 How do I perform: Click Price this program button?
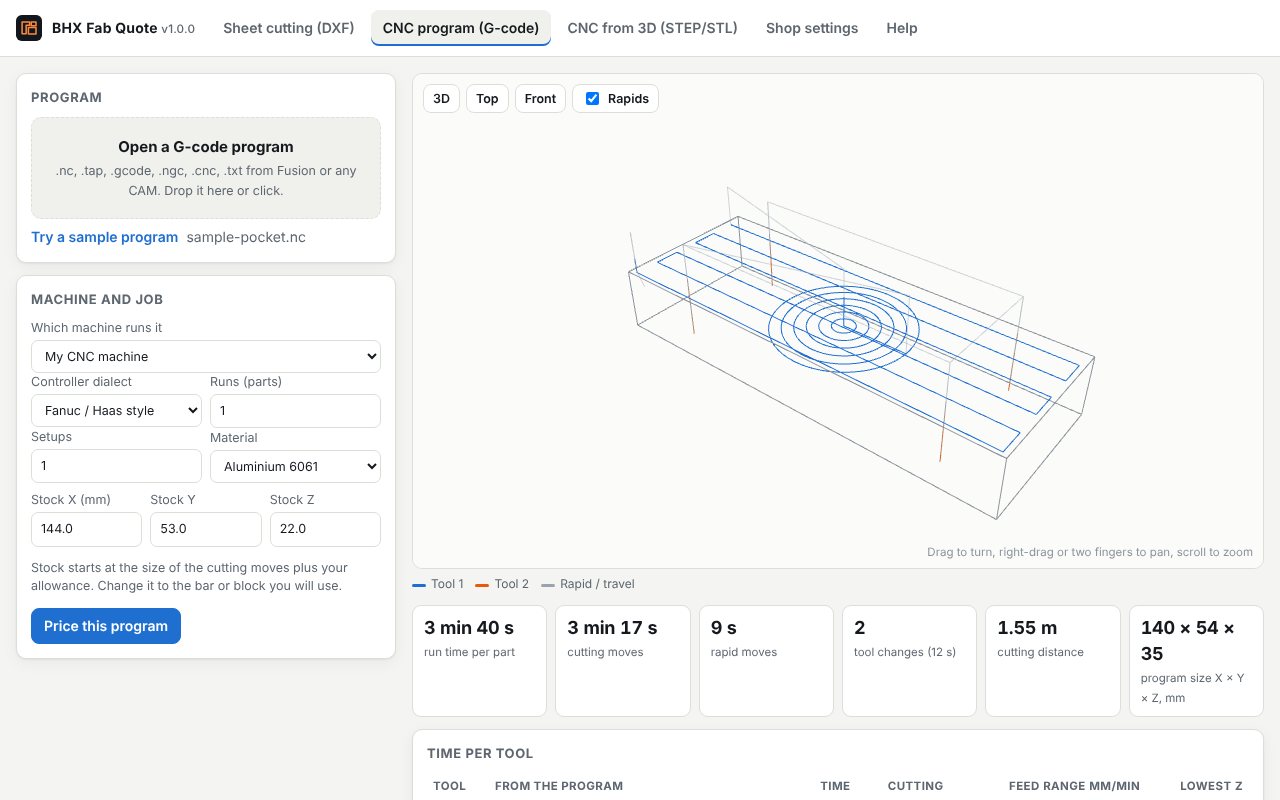106,626
